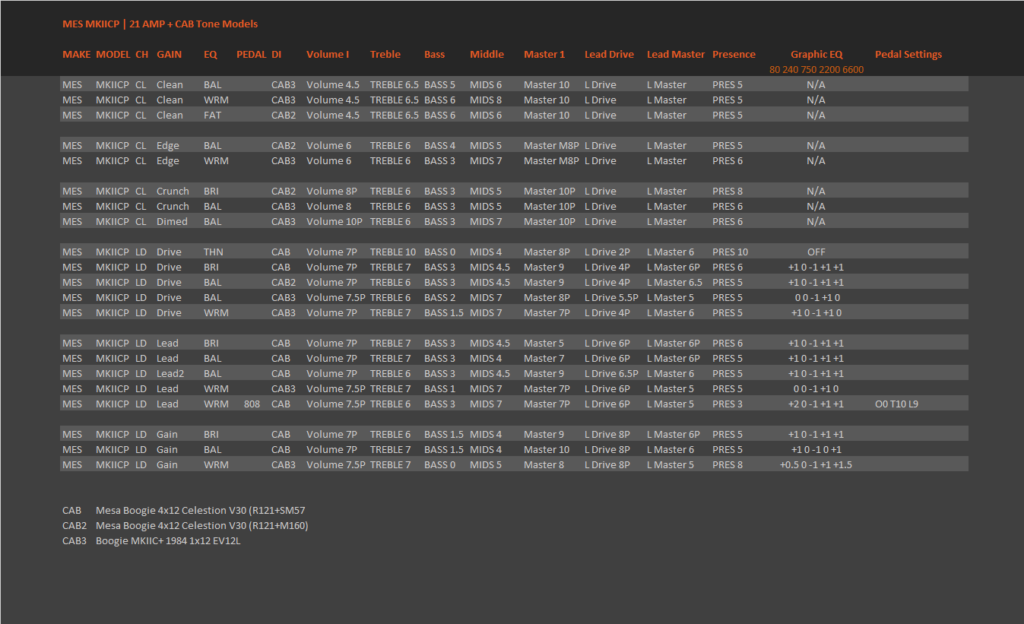Viewport: 1024px width, 624px height.
Task: Select the +1 0 -1 +1 0 graphic EQ cell
Action: pos(816,313)
